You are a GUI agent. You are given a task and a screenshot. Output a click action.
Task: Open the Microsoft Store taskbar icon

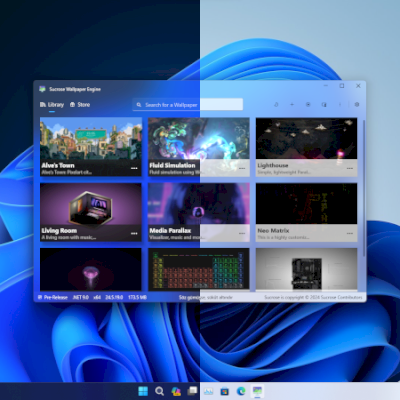coord(225,391)
